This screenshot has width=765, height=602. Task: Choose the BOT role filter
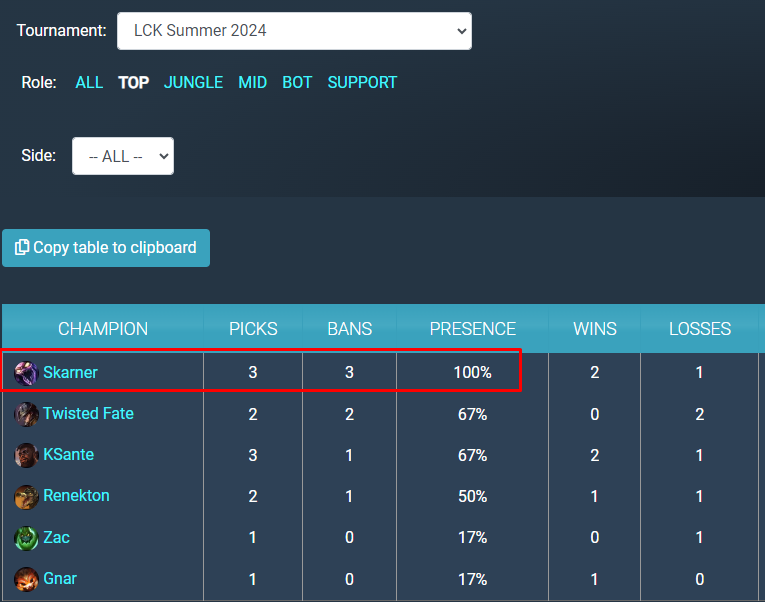[x=297, y=83]
